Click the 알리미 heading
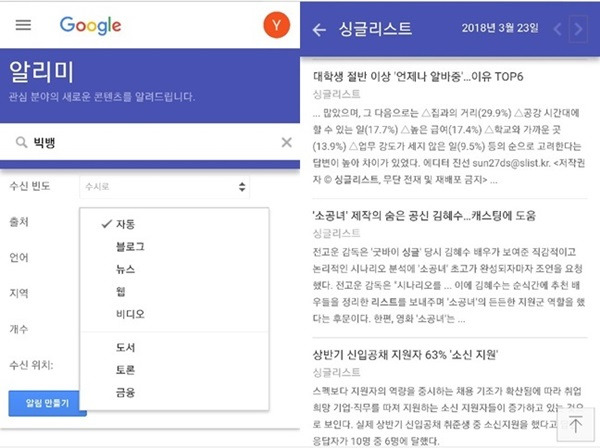The height and width of the screenshot is (448, 600). 41,72
